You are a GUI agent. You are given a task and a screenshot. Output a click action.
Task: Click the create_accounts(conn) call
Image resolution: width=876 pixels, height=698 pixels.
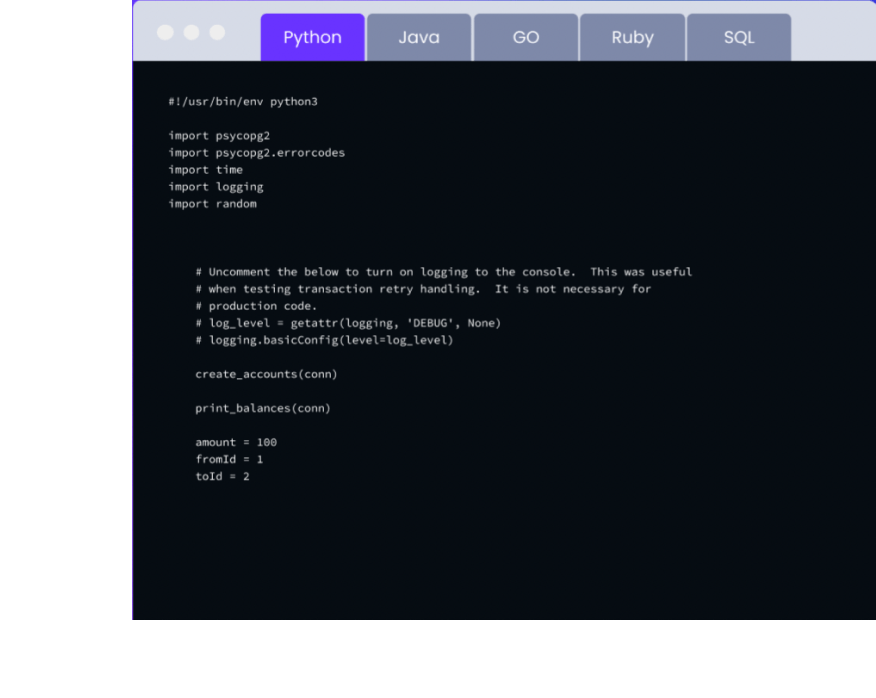[266, 374]
